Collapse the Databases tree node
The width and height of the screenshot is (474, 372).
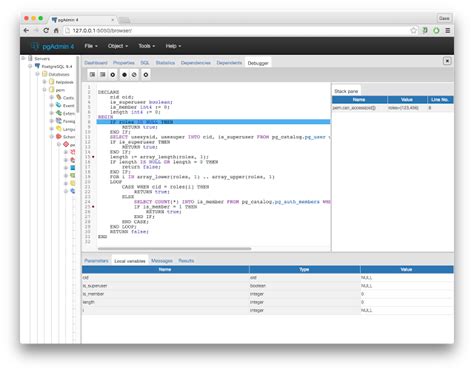(x=37, y=74)
